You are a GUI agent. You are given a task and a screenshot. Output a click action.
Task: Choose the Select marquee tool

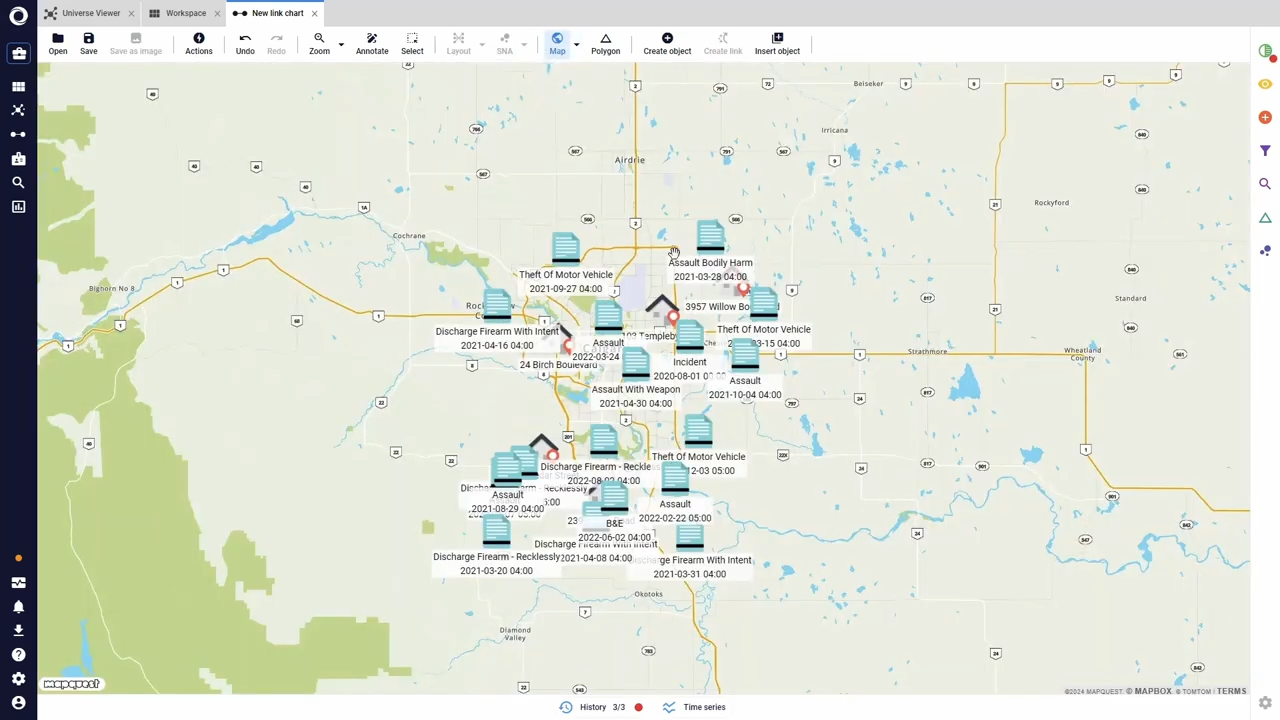(412, 43)
